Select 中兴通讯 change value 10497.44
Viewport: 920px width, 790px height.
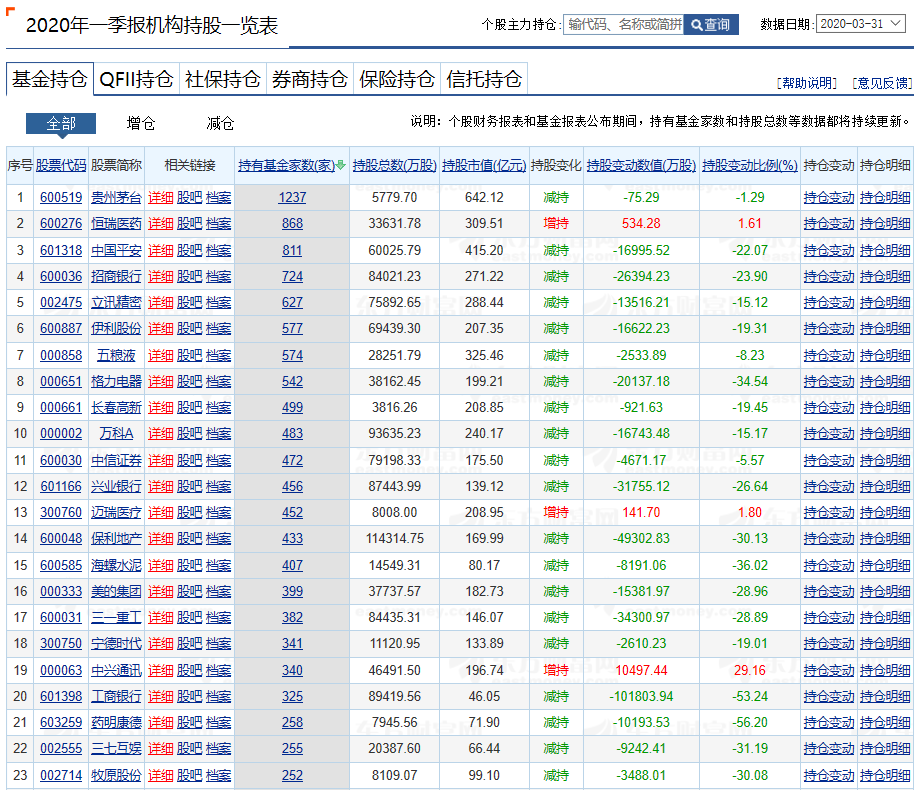641,670
